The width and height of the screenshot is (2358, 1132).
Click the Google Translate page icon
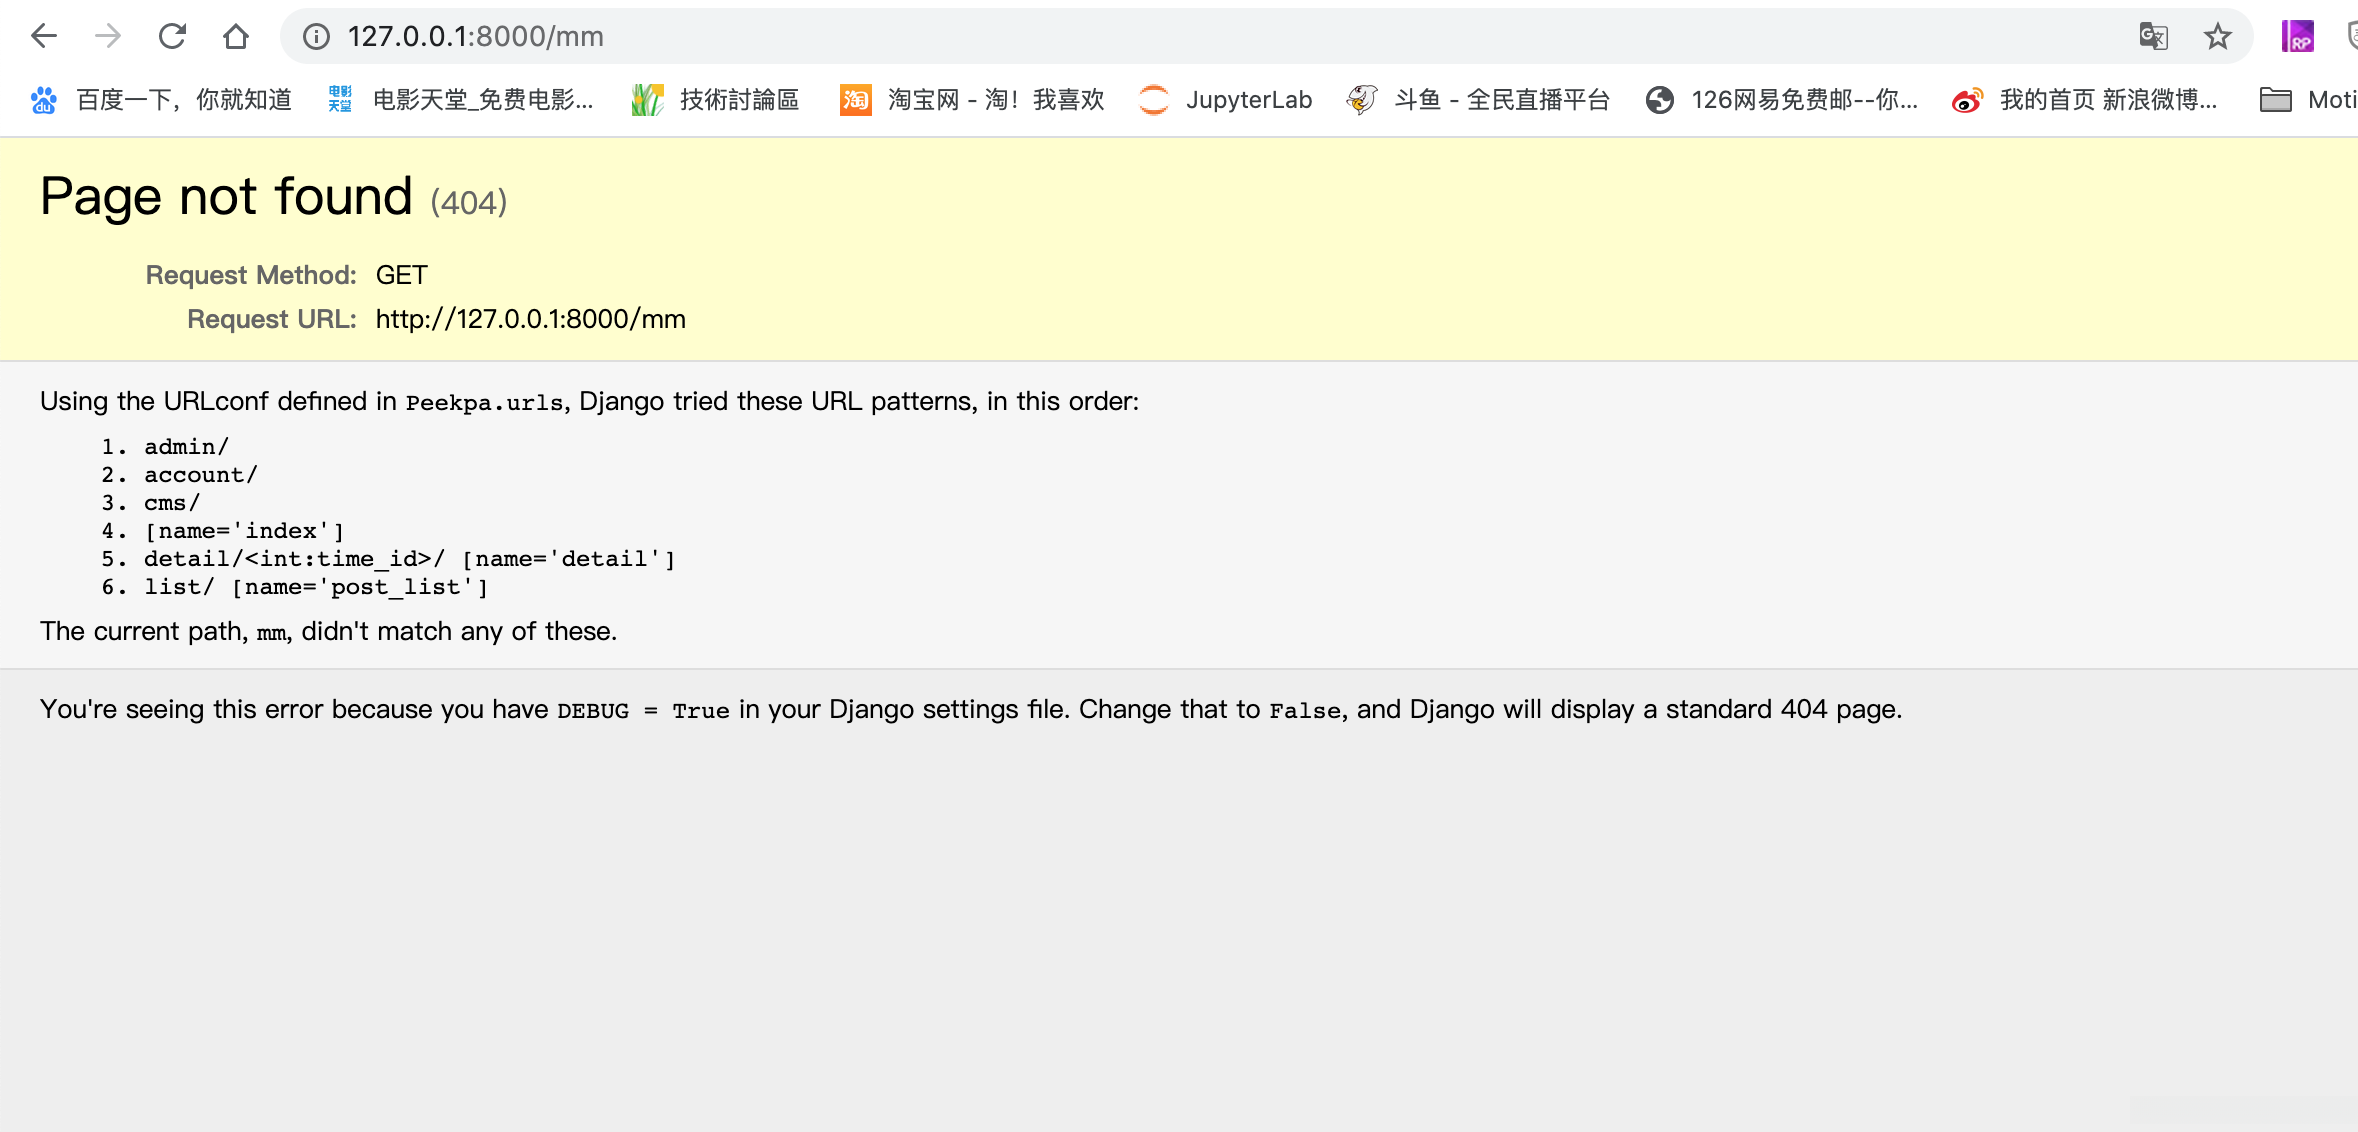[x=2153, y=37]
